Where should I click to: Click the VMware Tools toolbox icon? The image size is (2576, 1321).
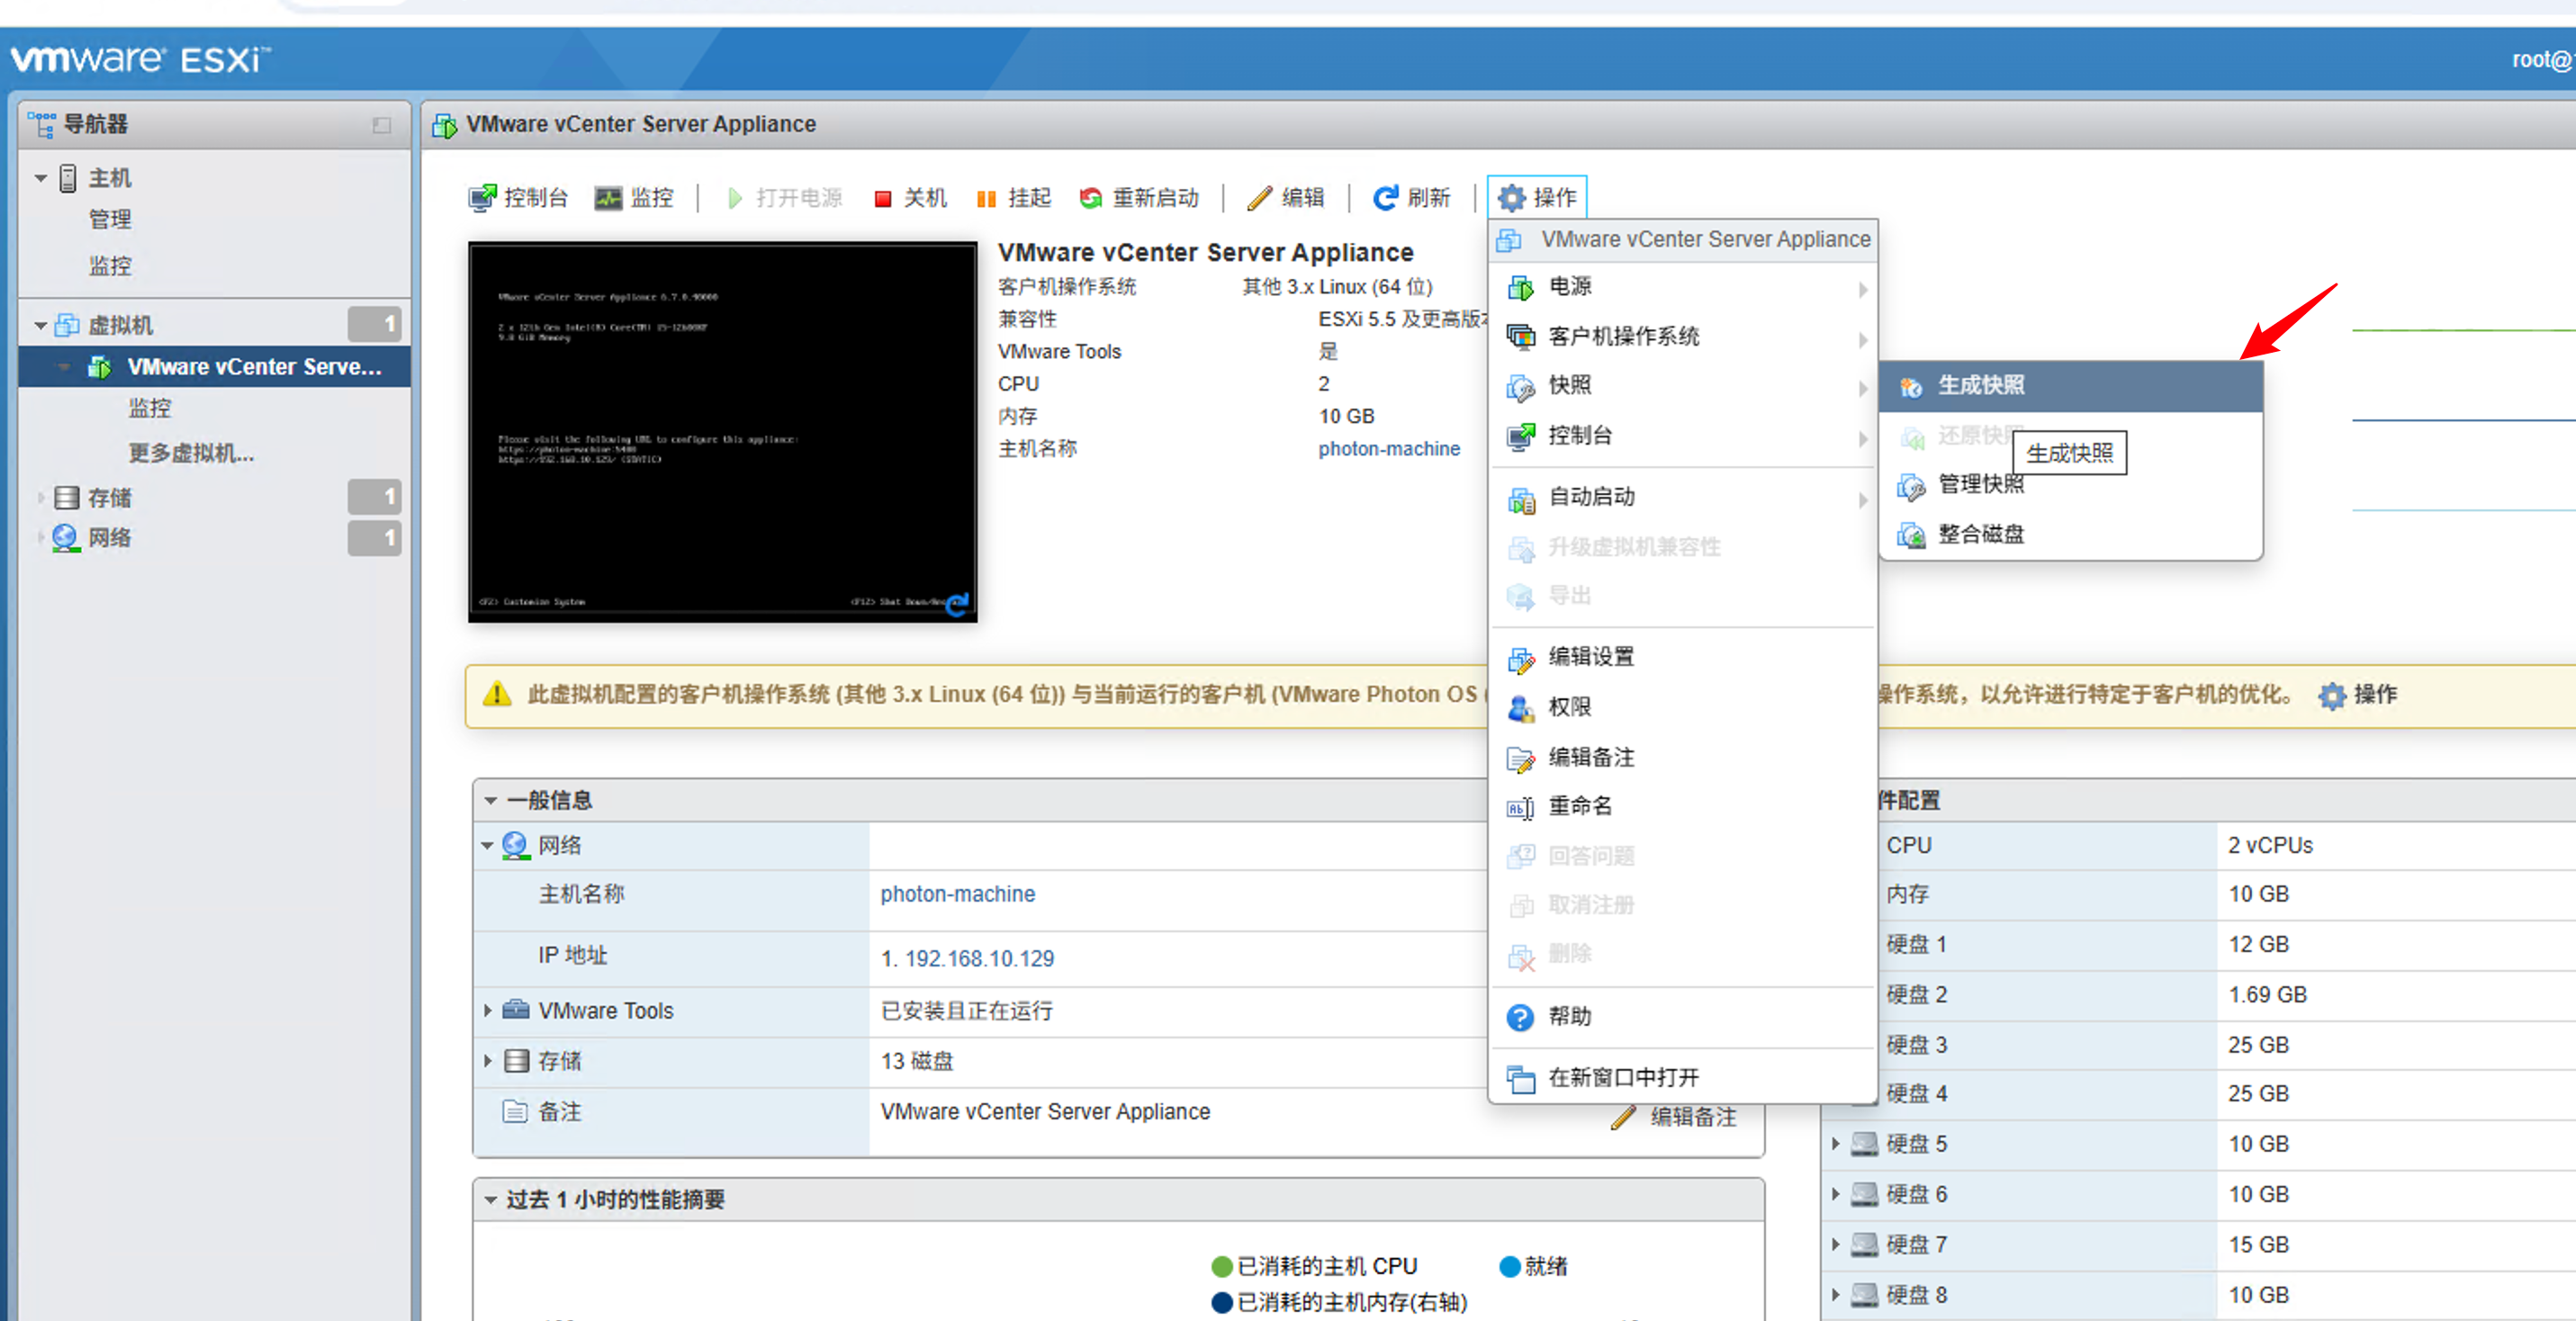click(x=516, y=1010)
